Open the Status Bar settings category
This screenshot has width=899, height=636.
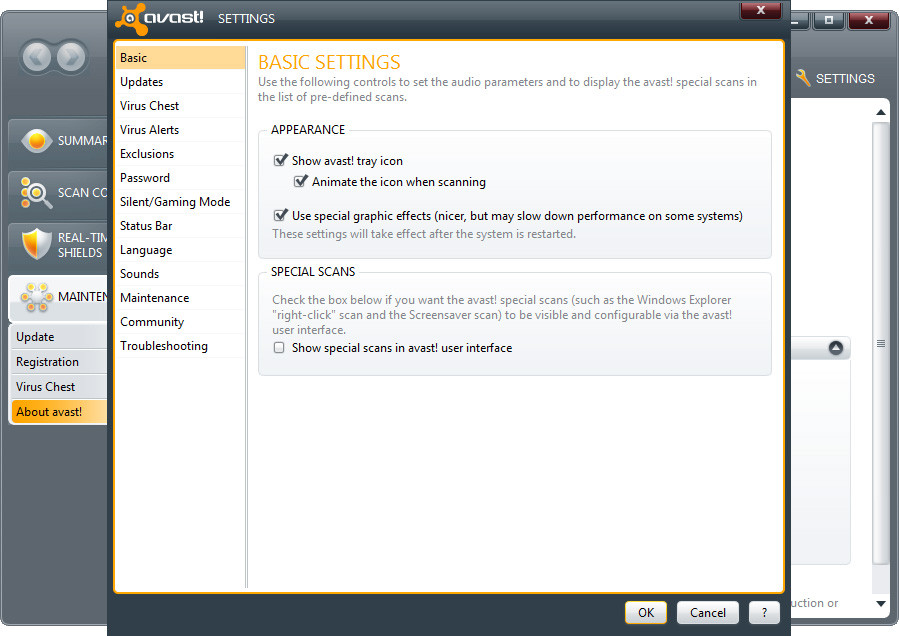pyautogui.click(x=180, y=226)
